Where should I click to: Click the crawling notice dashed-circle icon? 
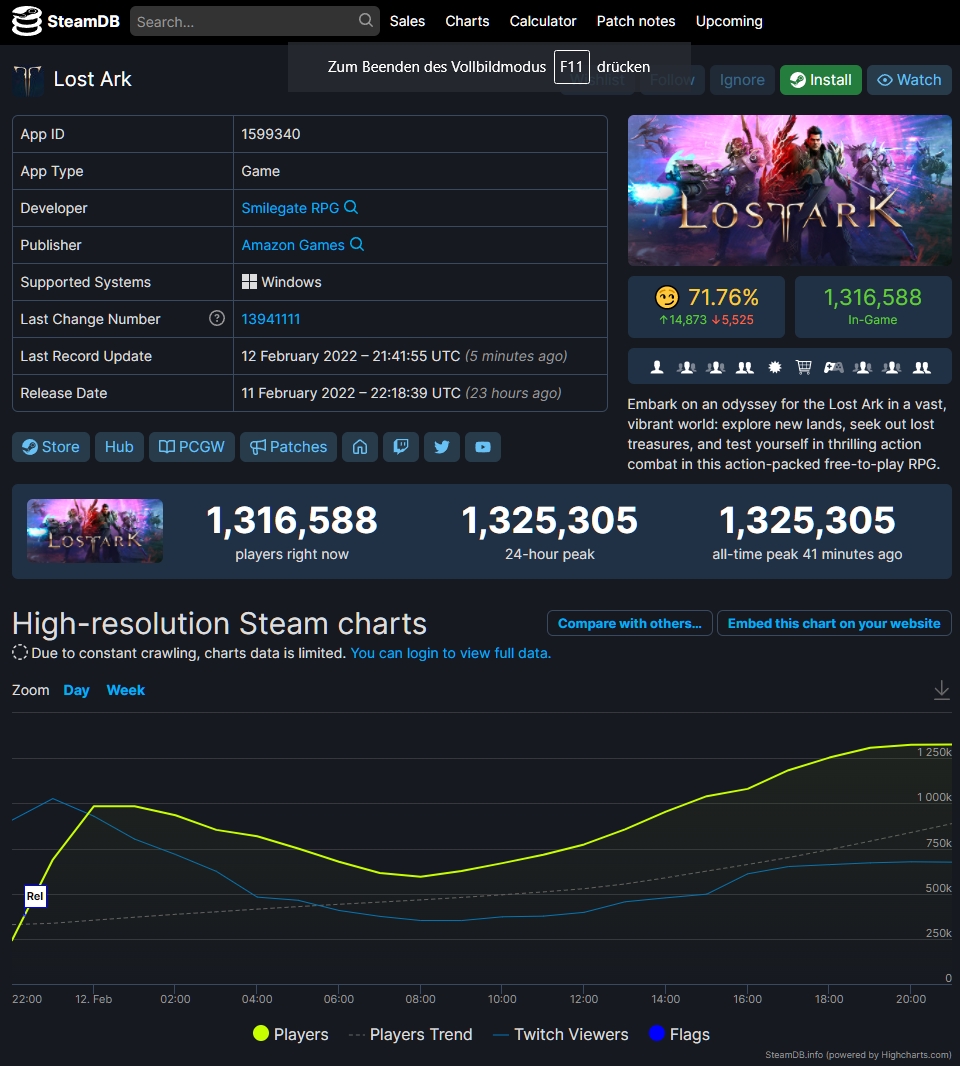[20, 653]
